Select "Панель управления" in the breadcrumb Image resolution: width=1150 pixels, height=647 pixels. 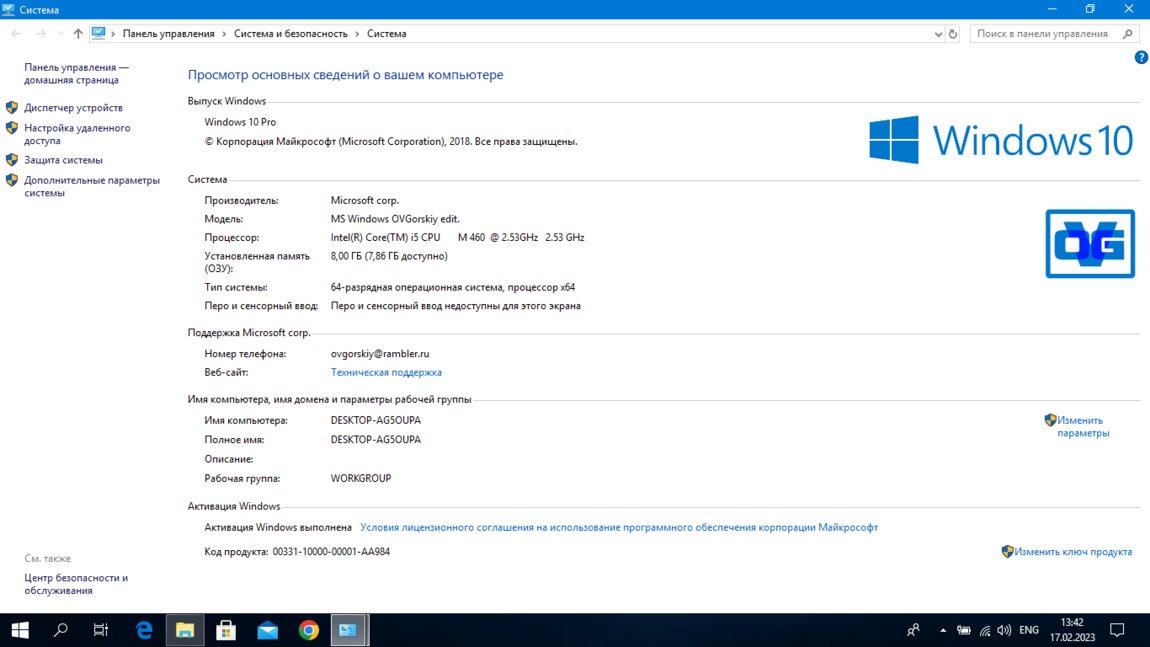click(x=168, y=34)
